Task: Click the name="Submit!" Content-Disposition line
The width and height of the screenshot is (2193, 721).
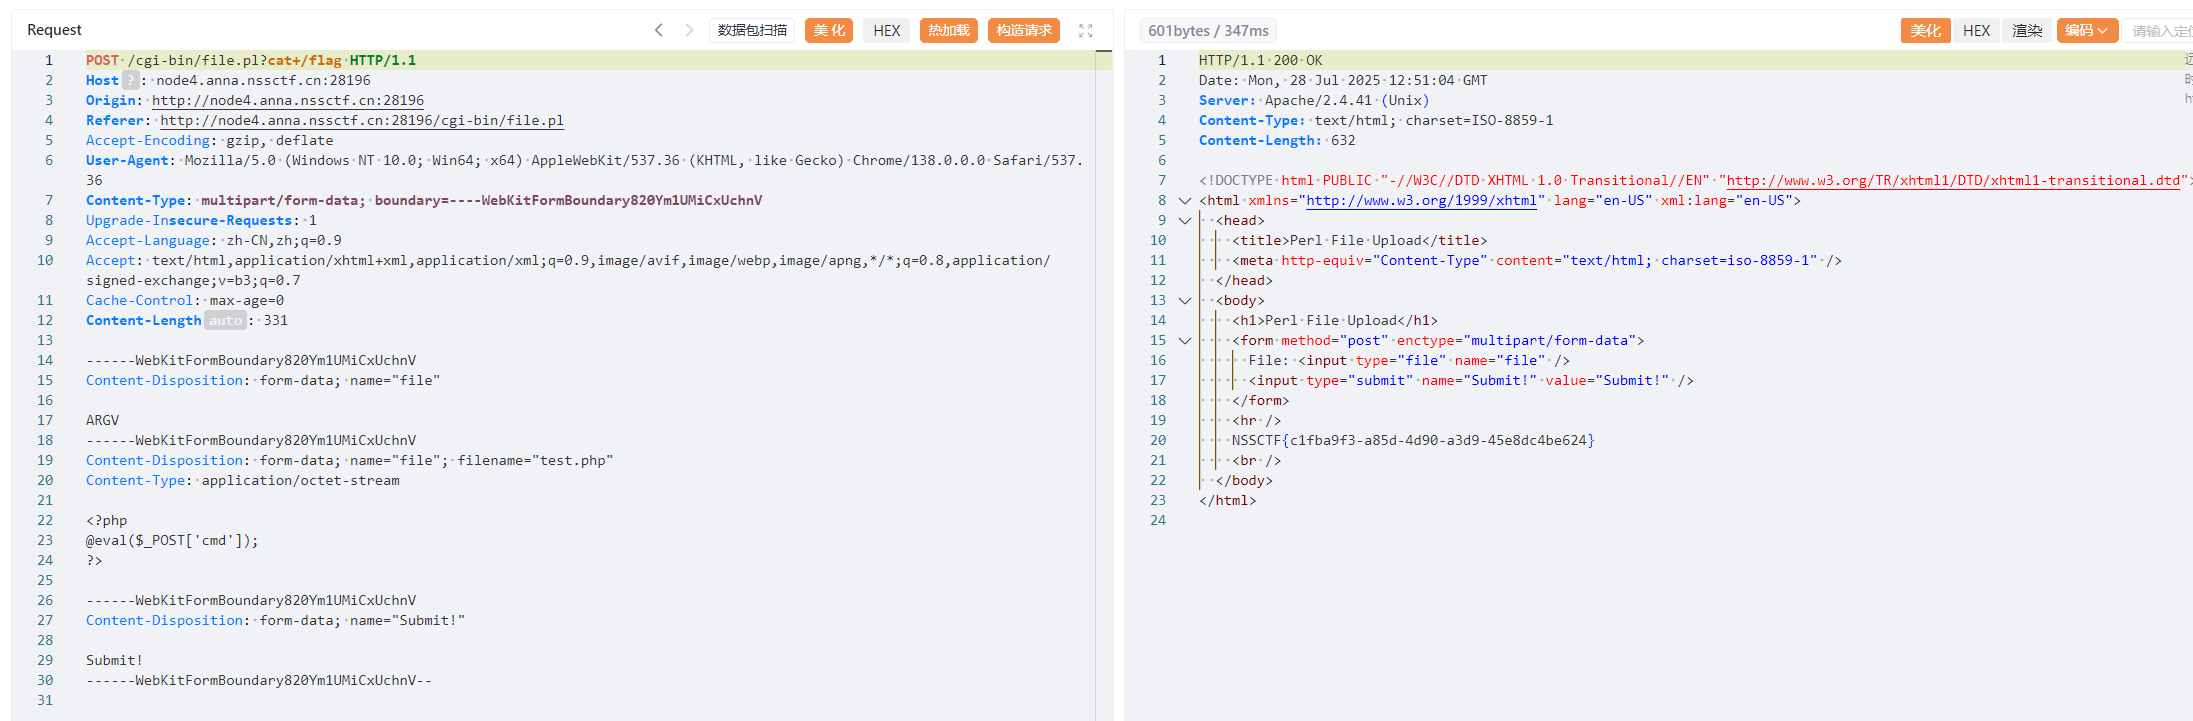Action: 276,620
